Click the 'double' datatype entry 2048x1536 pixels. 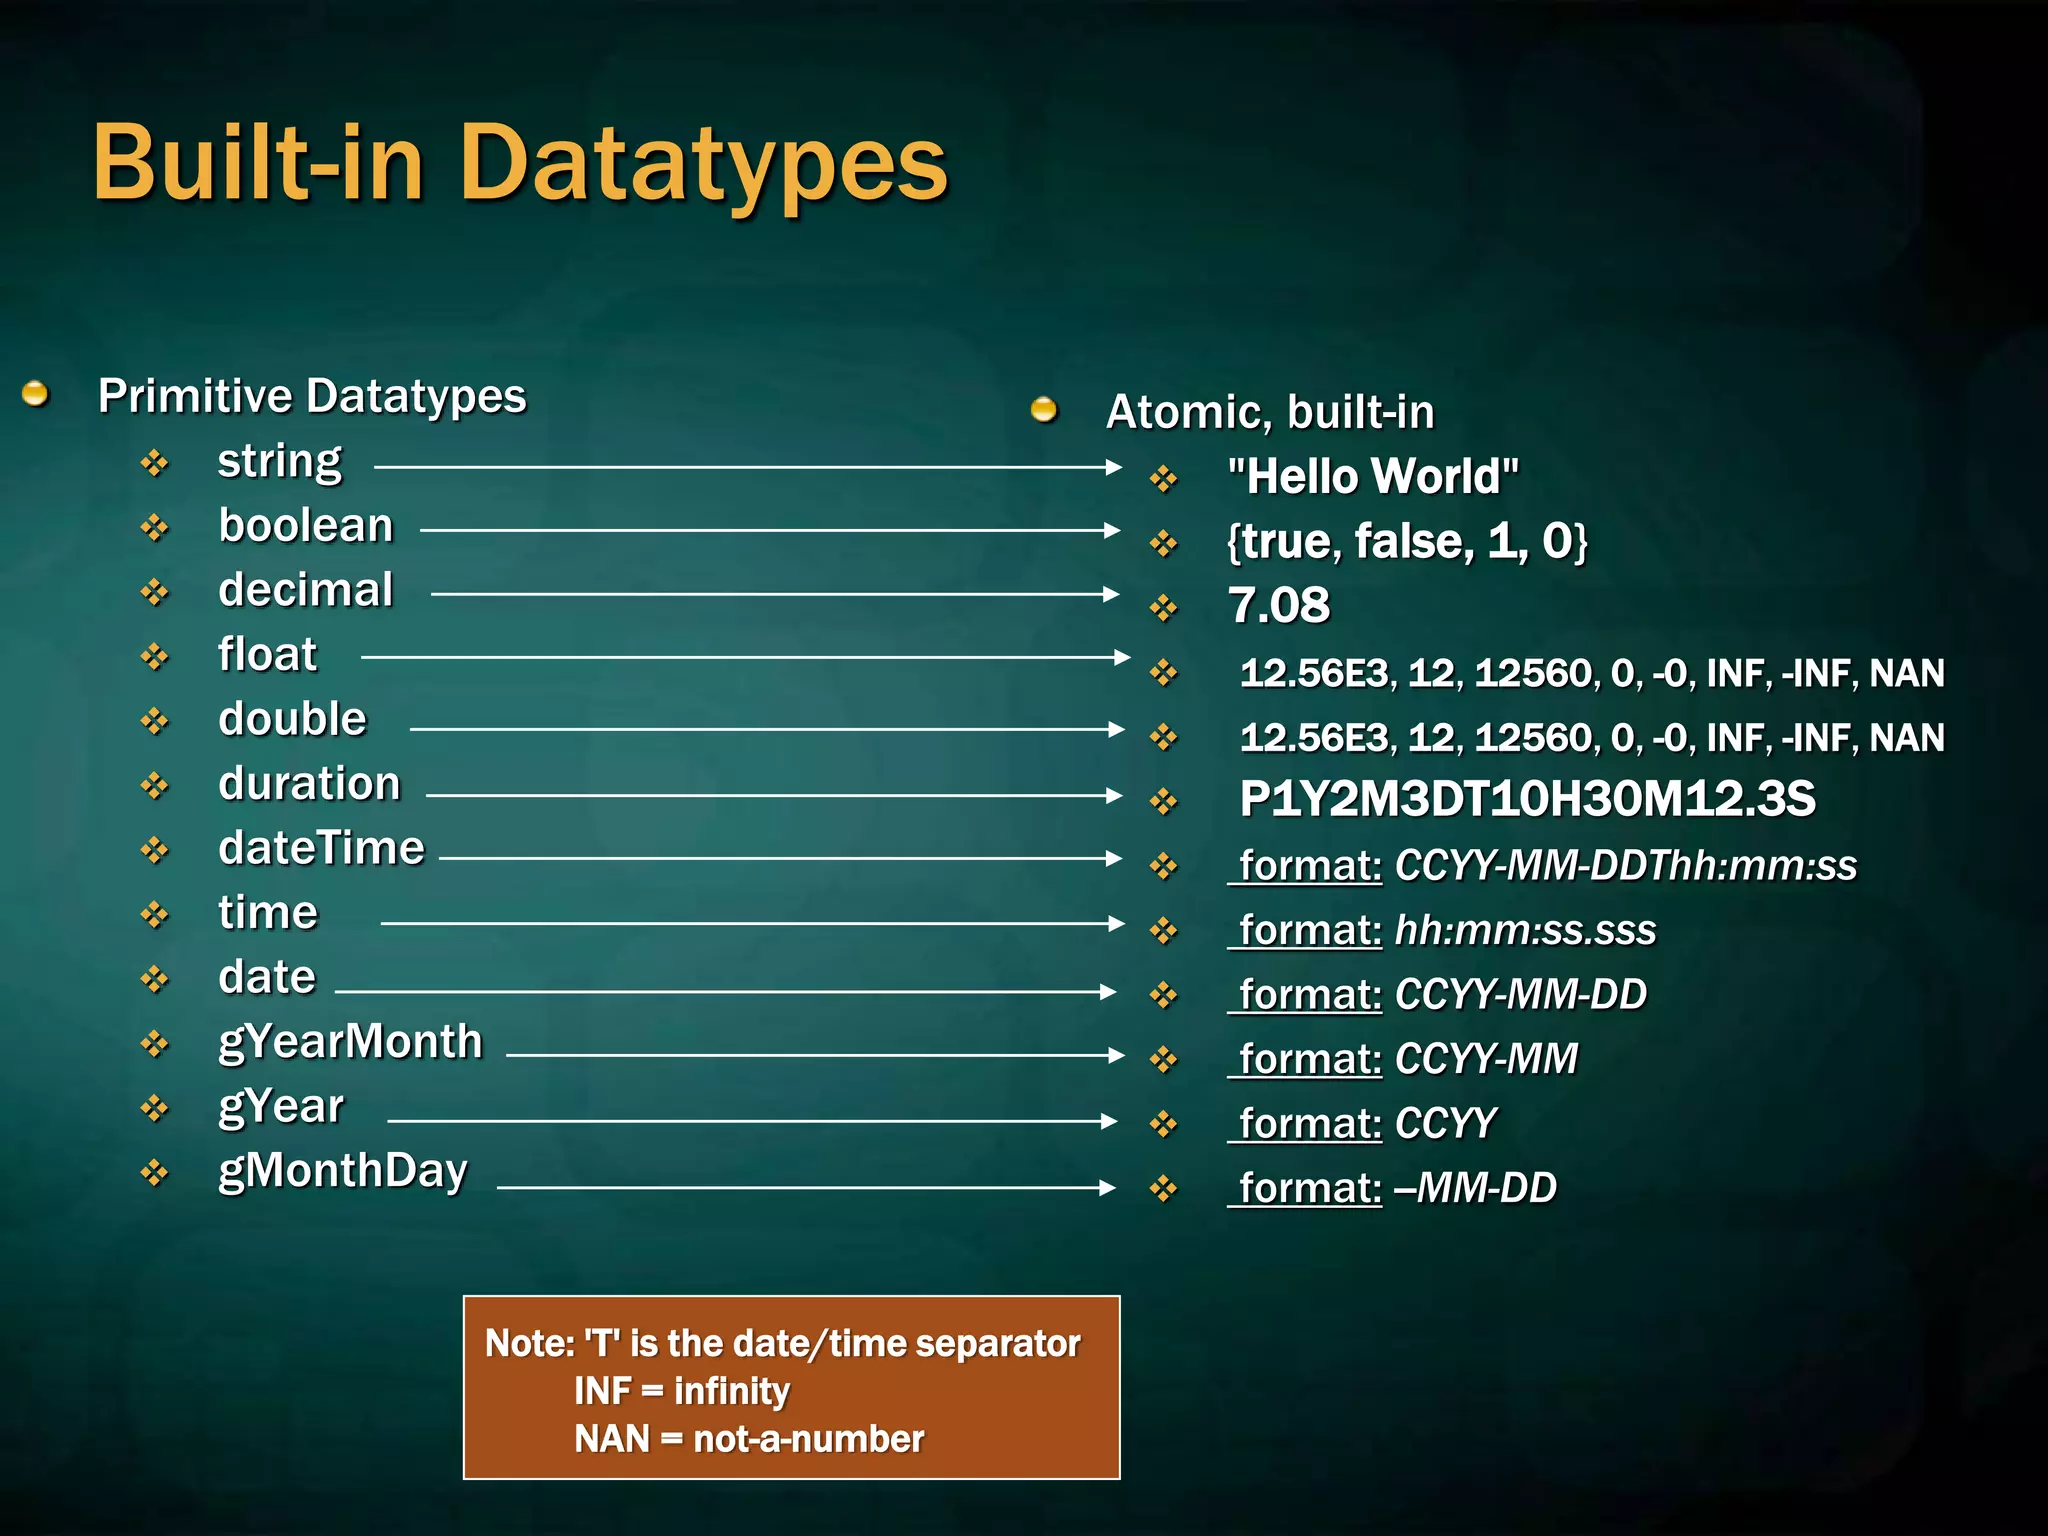[x=293, y=719]
